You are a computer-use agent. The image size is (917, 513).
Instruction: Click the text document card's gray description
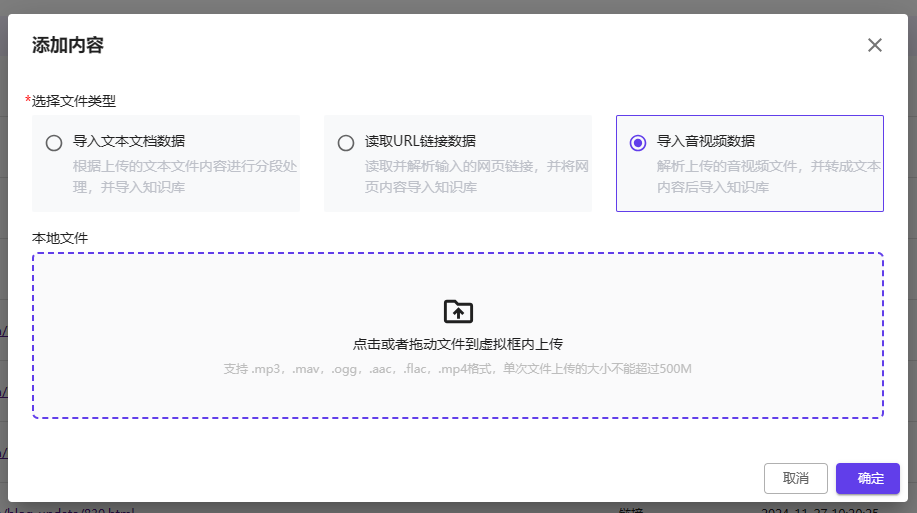[184, 176]
